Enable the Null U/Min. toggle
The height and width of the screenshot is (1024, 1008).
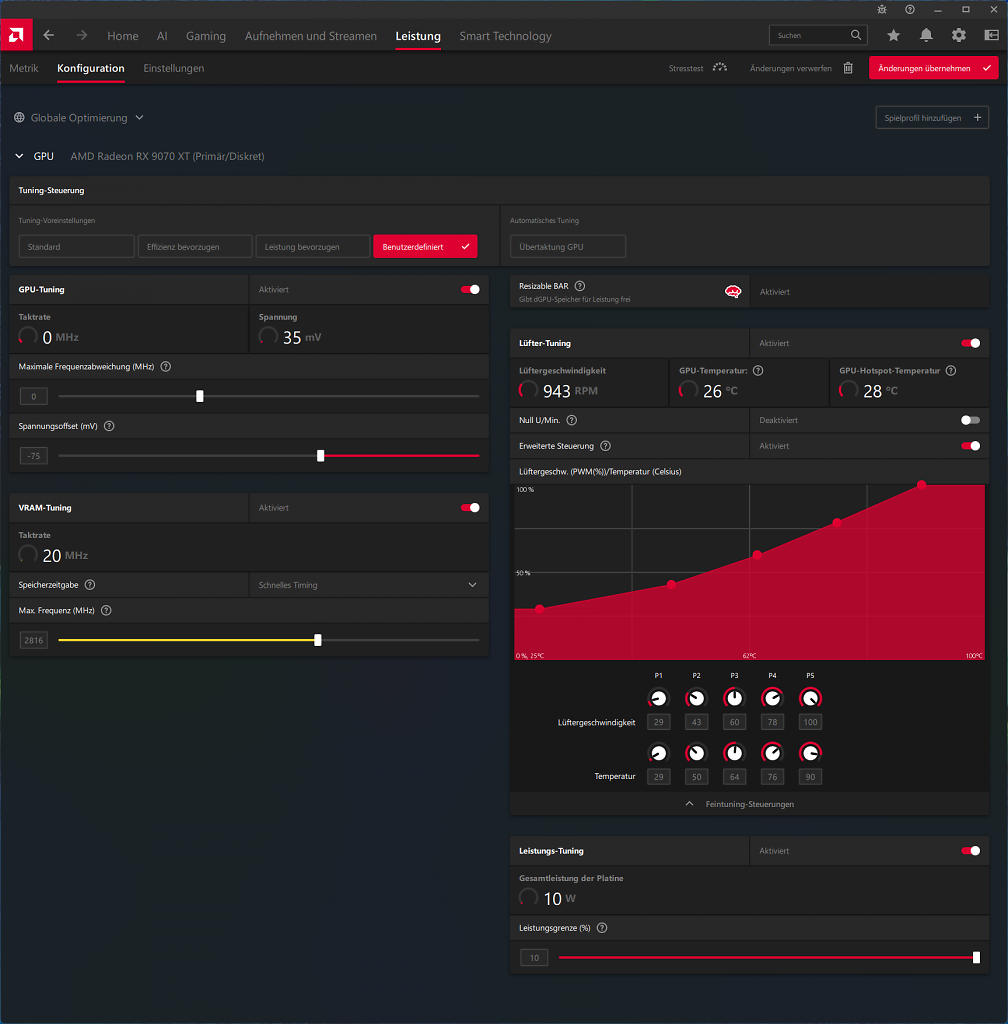[x=970, y=420]
